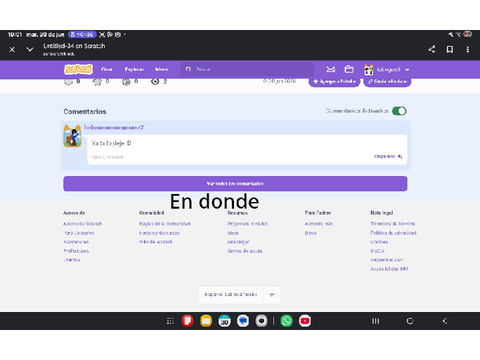The image size is (480, 360).
Task: Close the browser tab with X
Action: point(12,50)
